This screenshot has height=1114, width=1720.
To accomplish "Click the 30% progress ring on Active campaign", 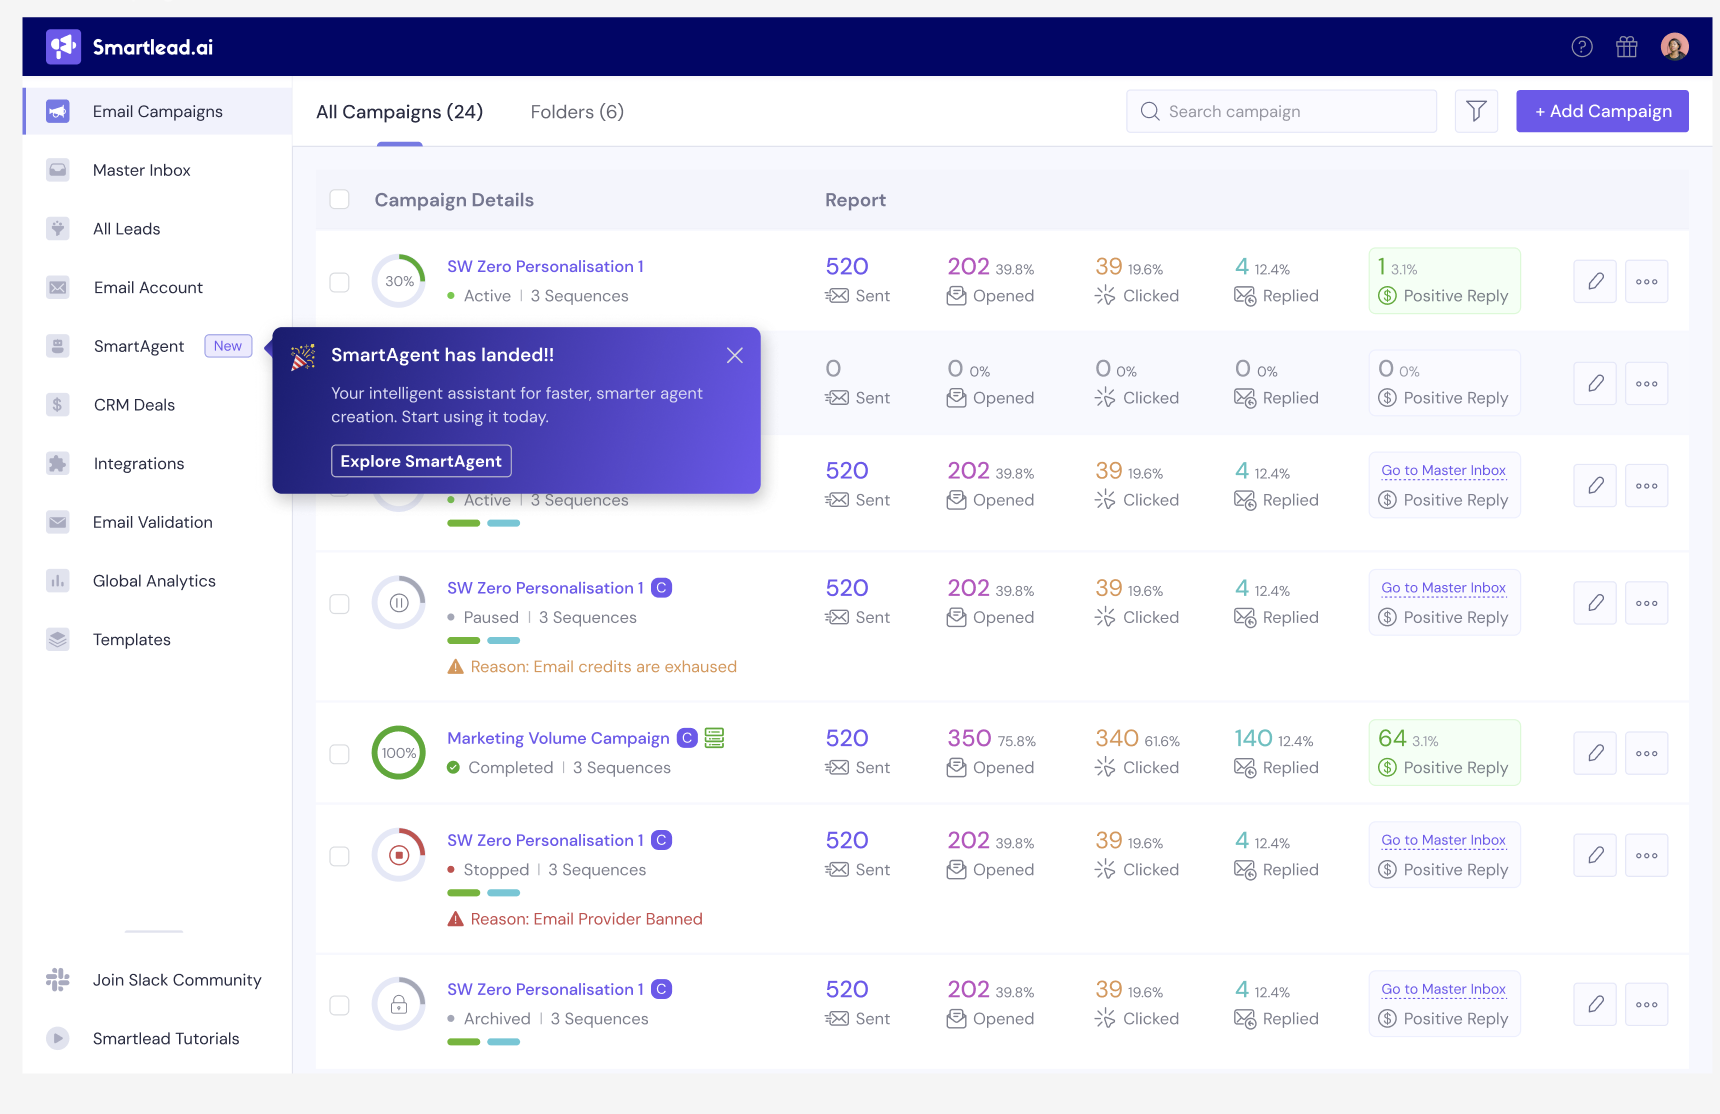I will pyautogui.click(x=399, y=281).
